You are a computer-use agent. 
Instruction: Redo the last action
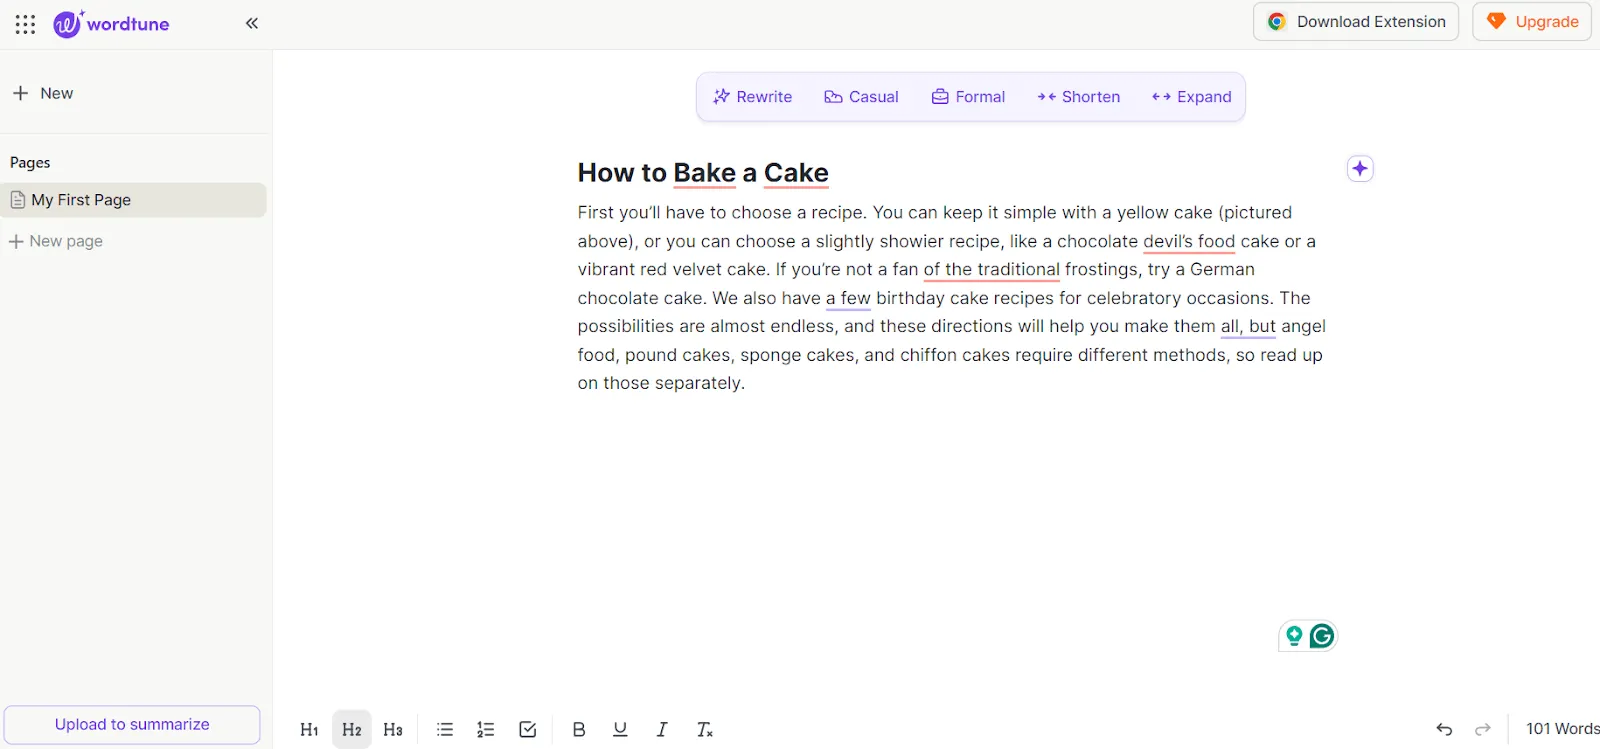[1483, 729]
